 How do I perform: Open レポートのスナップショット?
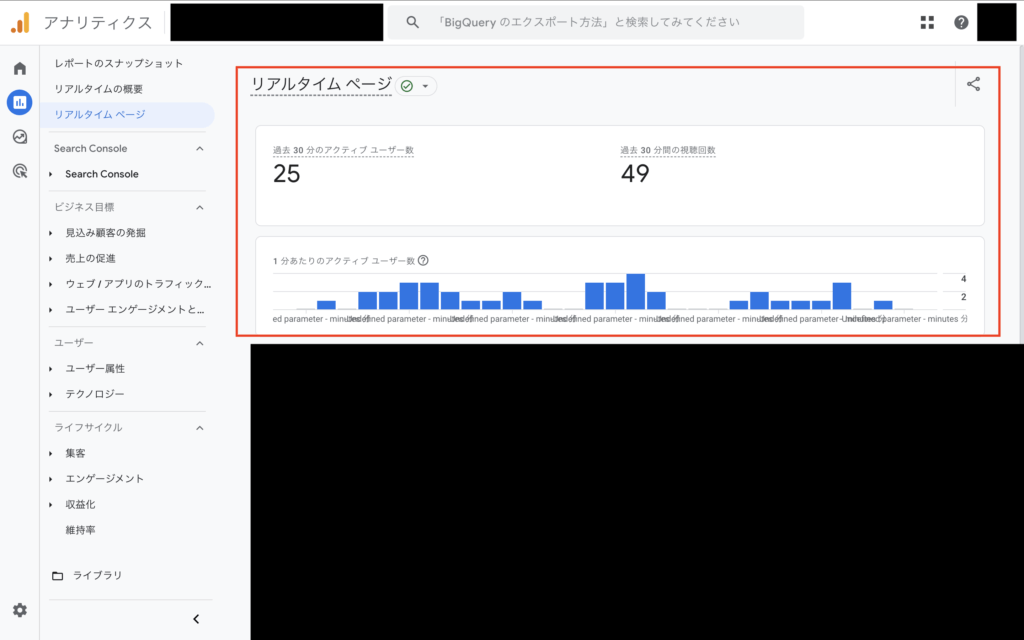tap(120, 62)
